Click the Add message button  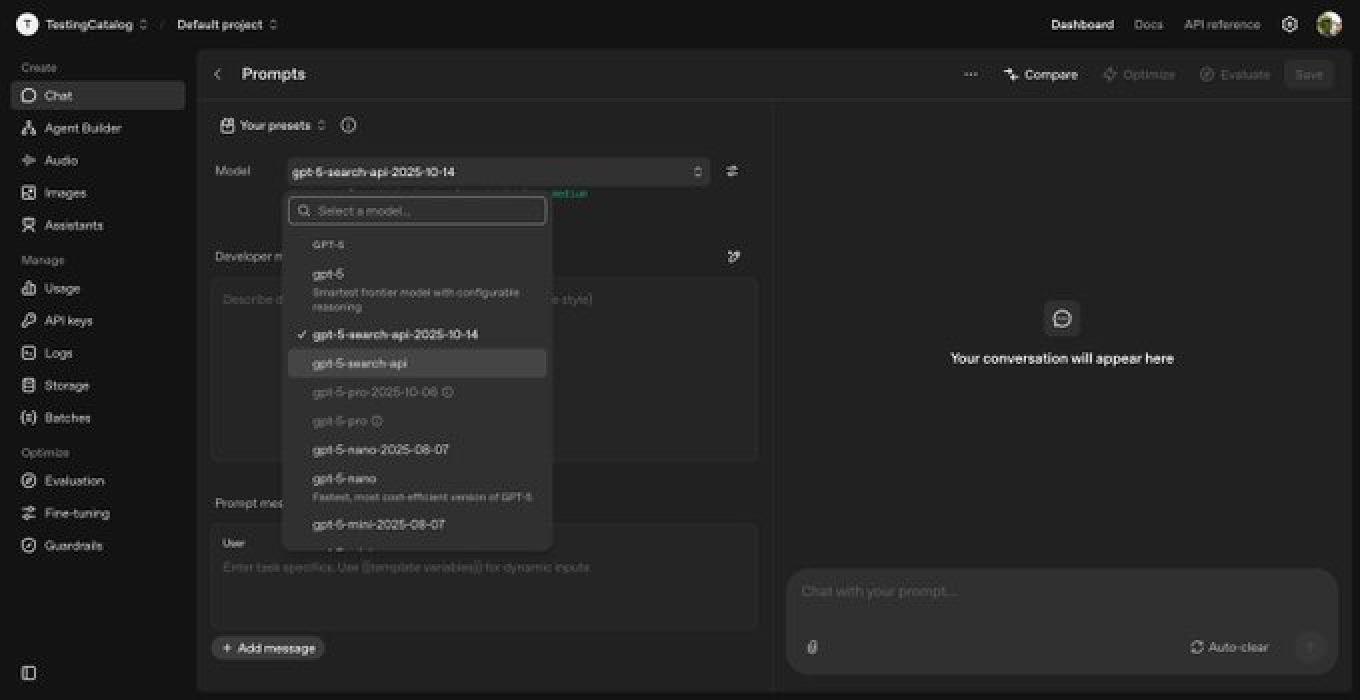268,648
